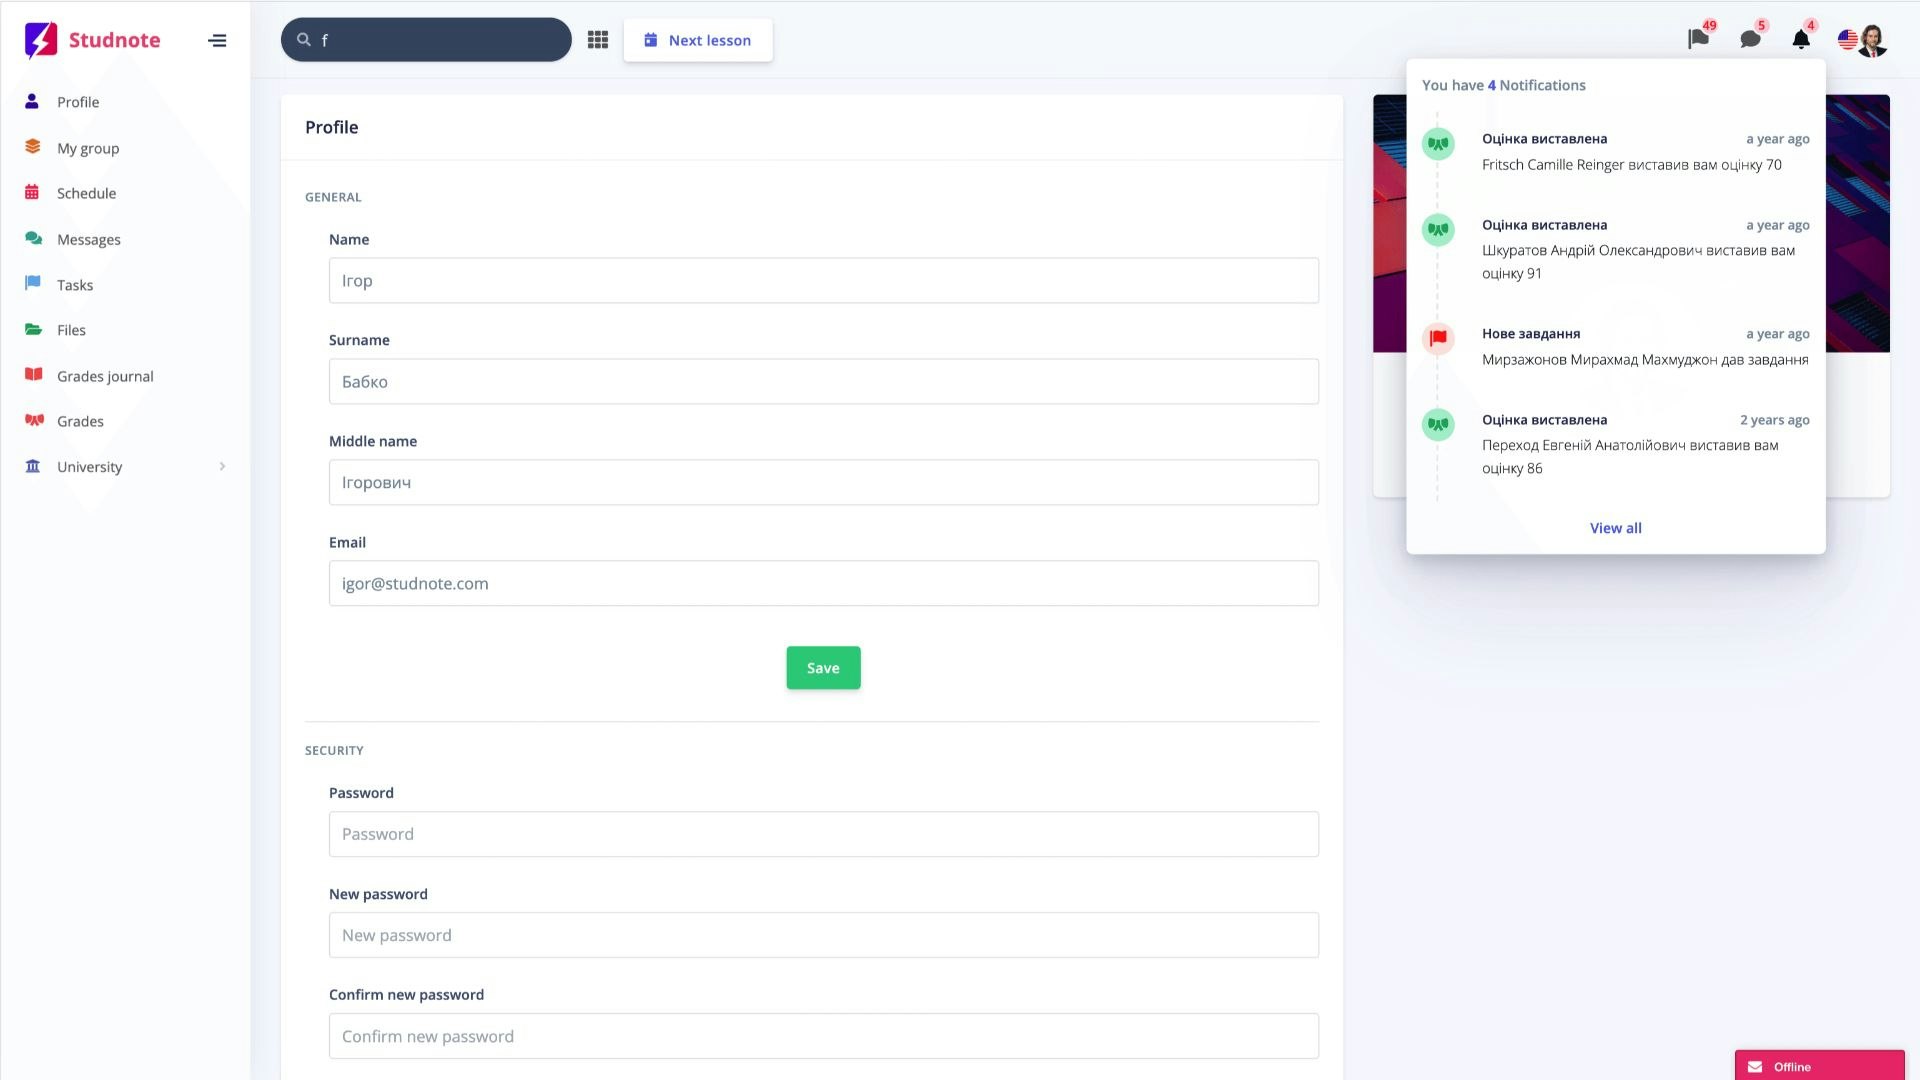
Task: Click View all notifications link
Action: (x=1615, y=528)
